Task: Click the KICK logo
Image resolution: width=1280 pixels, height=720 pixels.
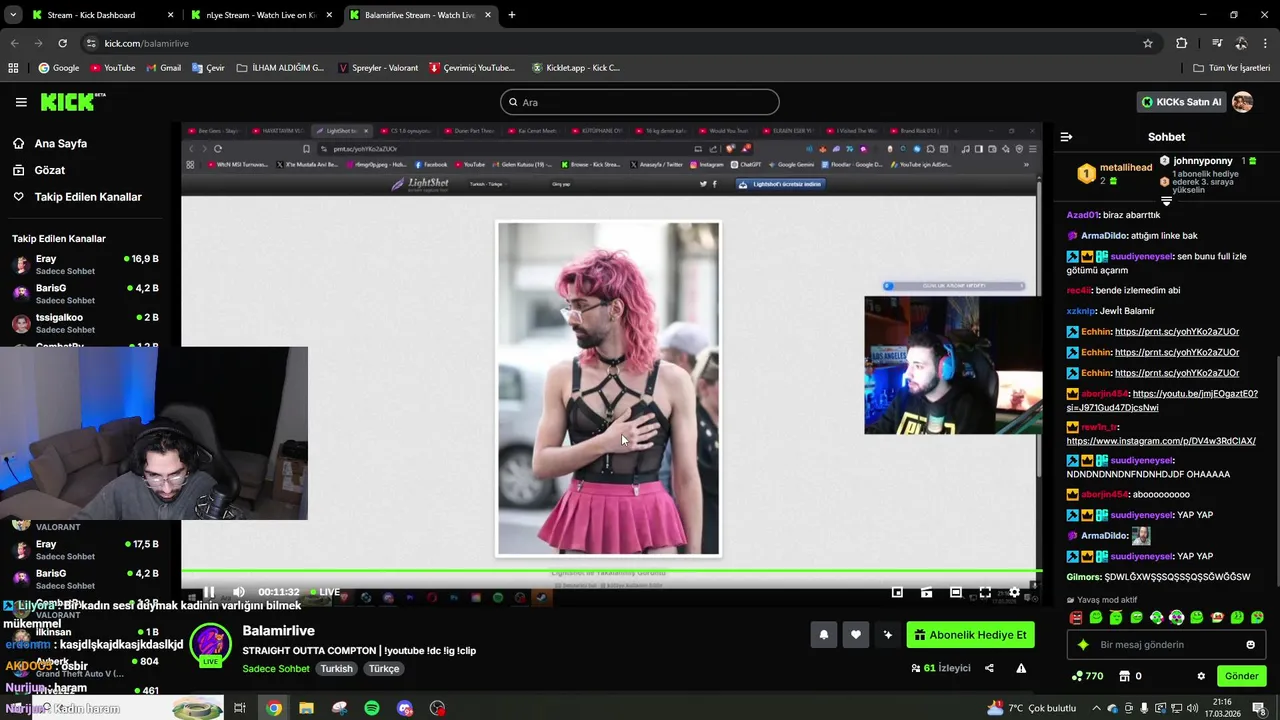Action: 72,101
